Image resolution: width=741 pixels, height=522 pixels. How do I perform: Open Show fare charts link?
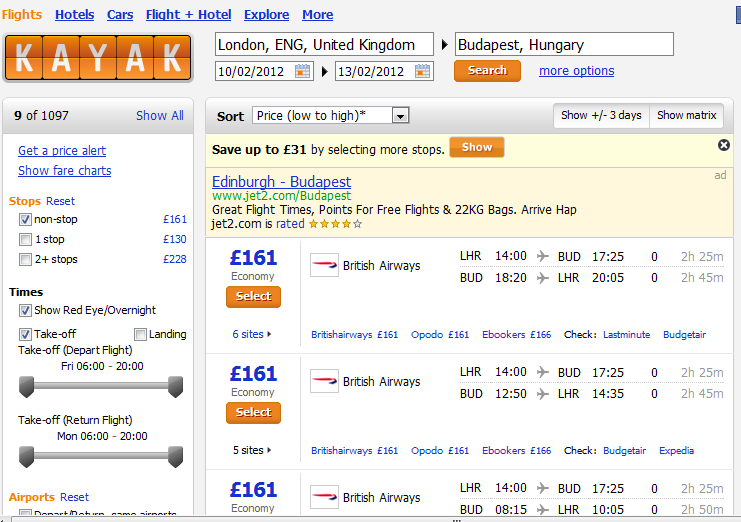(x=65, y=171)
